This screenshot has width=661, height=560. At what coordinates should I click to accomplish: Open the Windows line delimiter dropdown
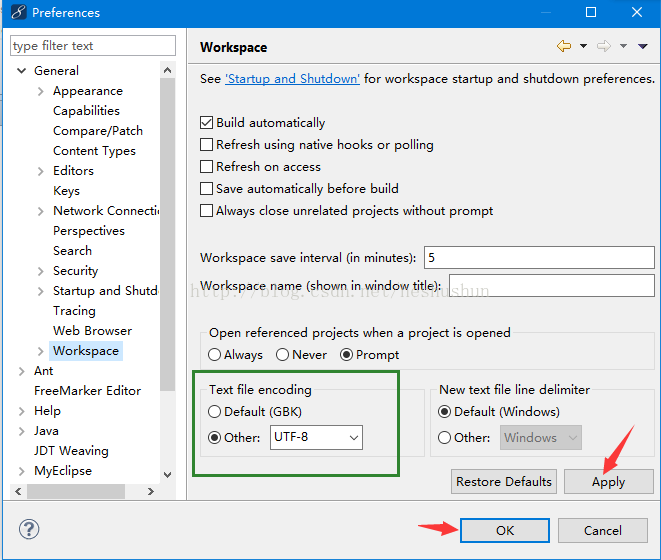(541, 437)
